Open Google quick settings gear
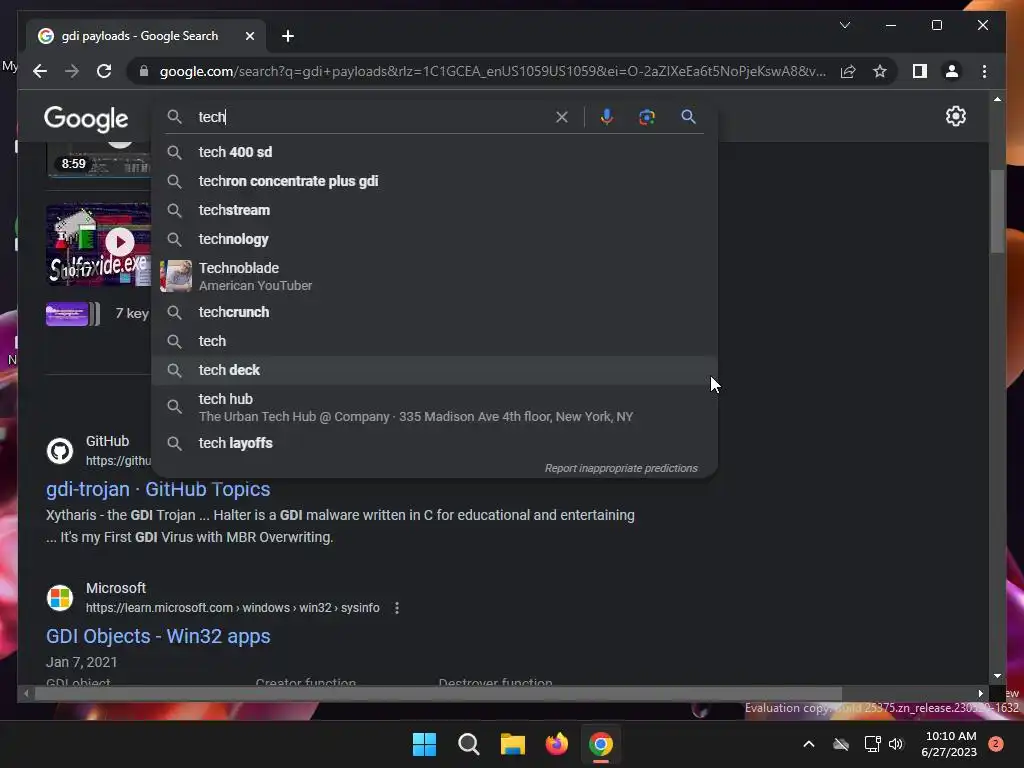The width and height of the screenshot is (1024, 768). pos(955,116)
